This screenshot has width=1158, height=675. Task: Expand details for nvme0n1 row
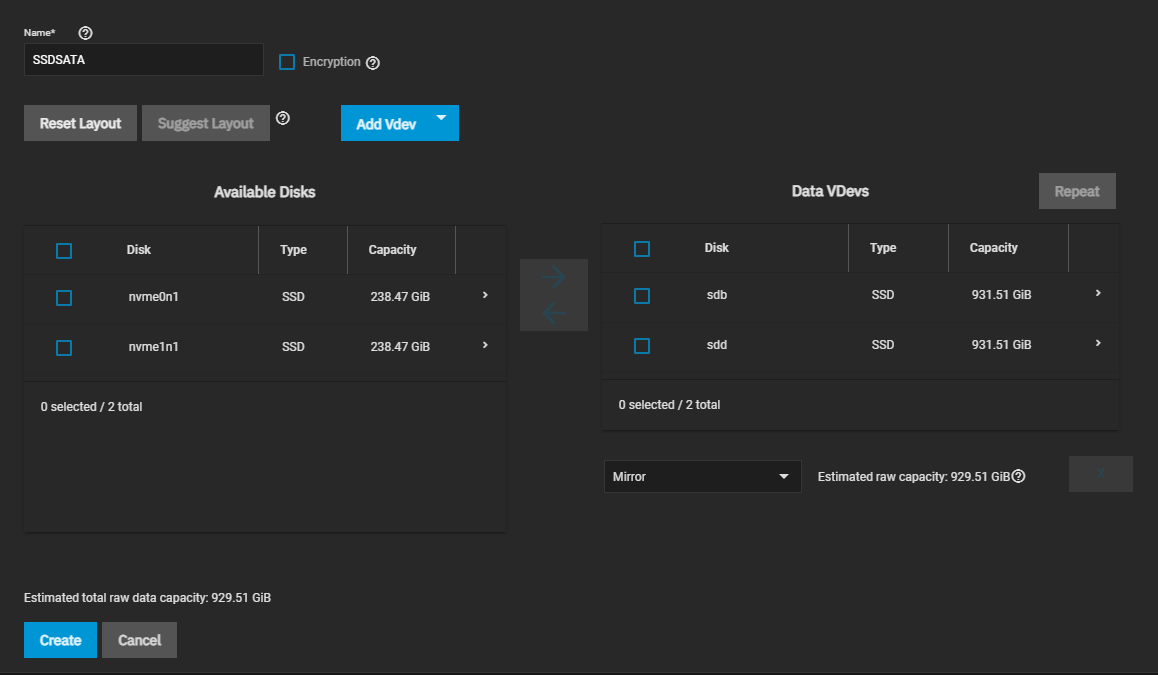(485, 295)
